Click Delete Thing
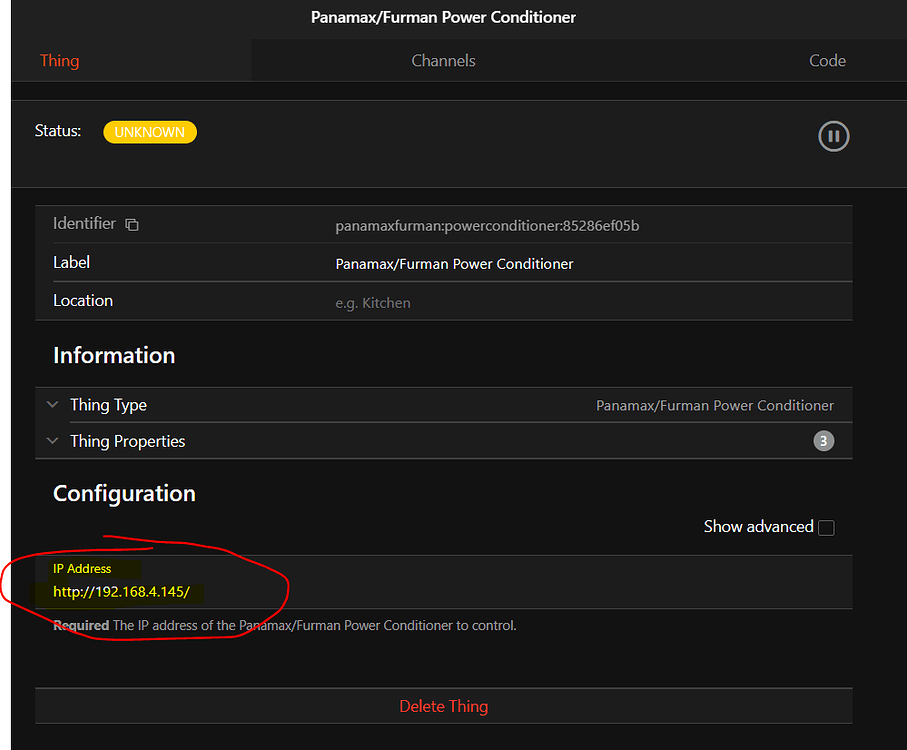This screenshot has width=907, height=750. point(443,705)
